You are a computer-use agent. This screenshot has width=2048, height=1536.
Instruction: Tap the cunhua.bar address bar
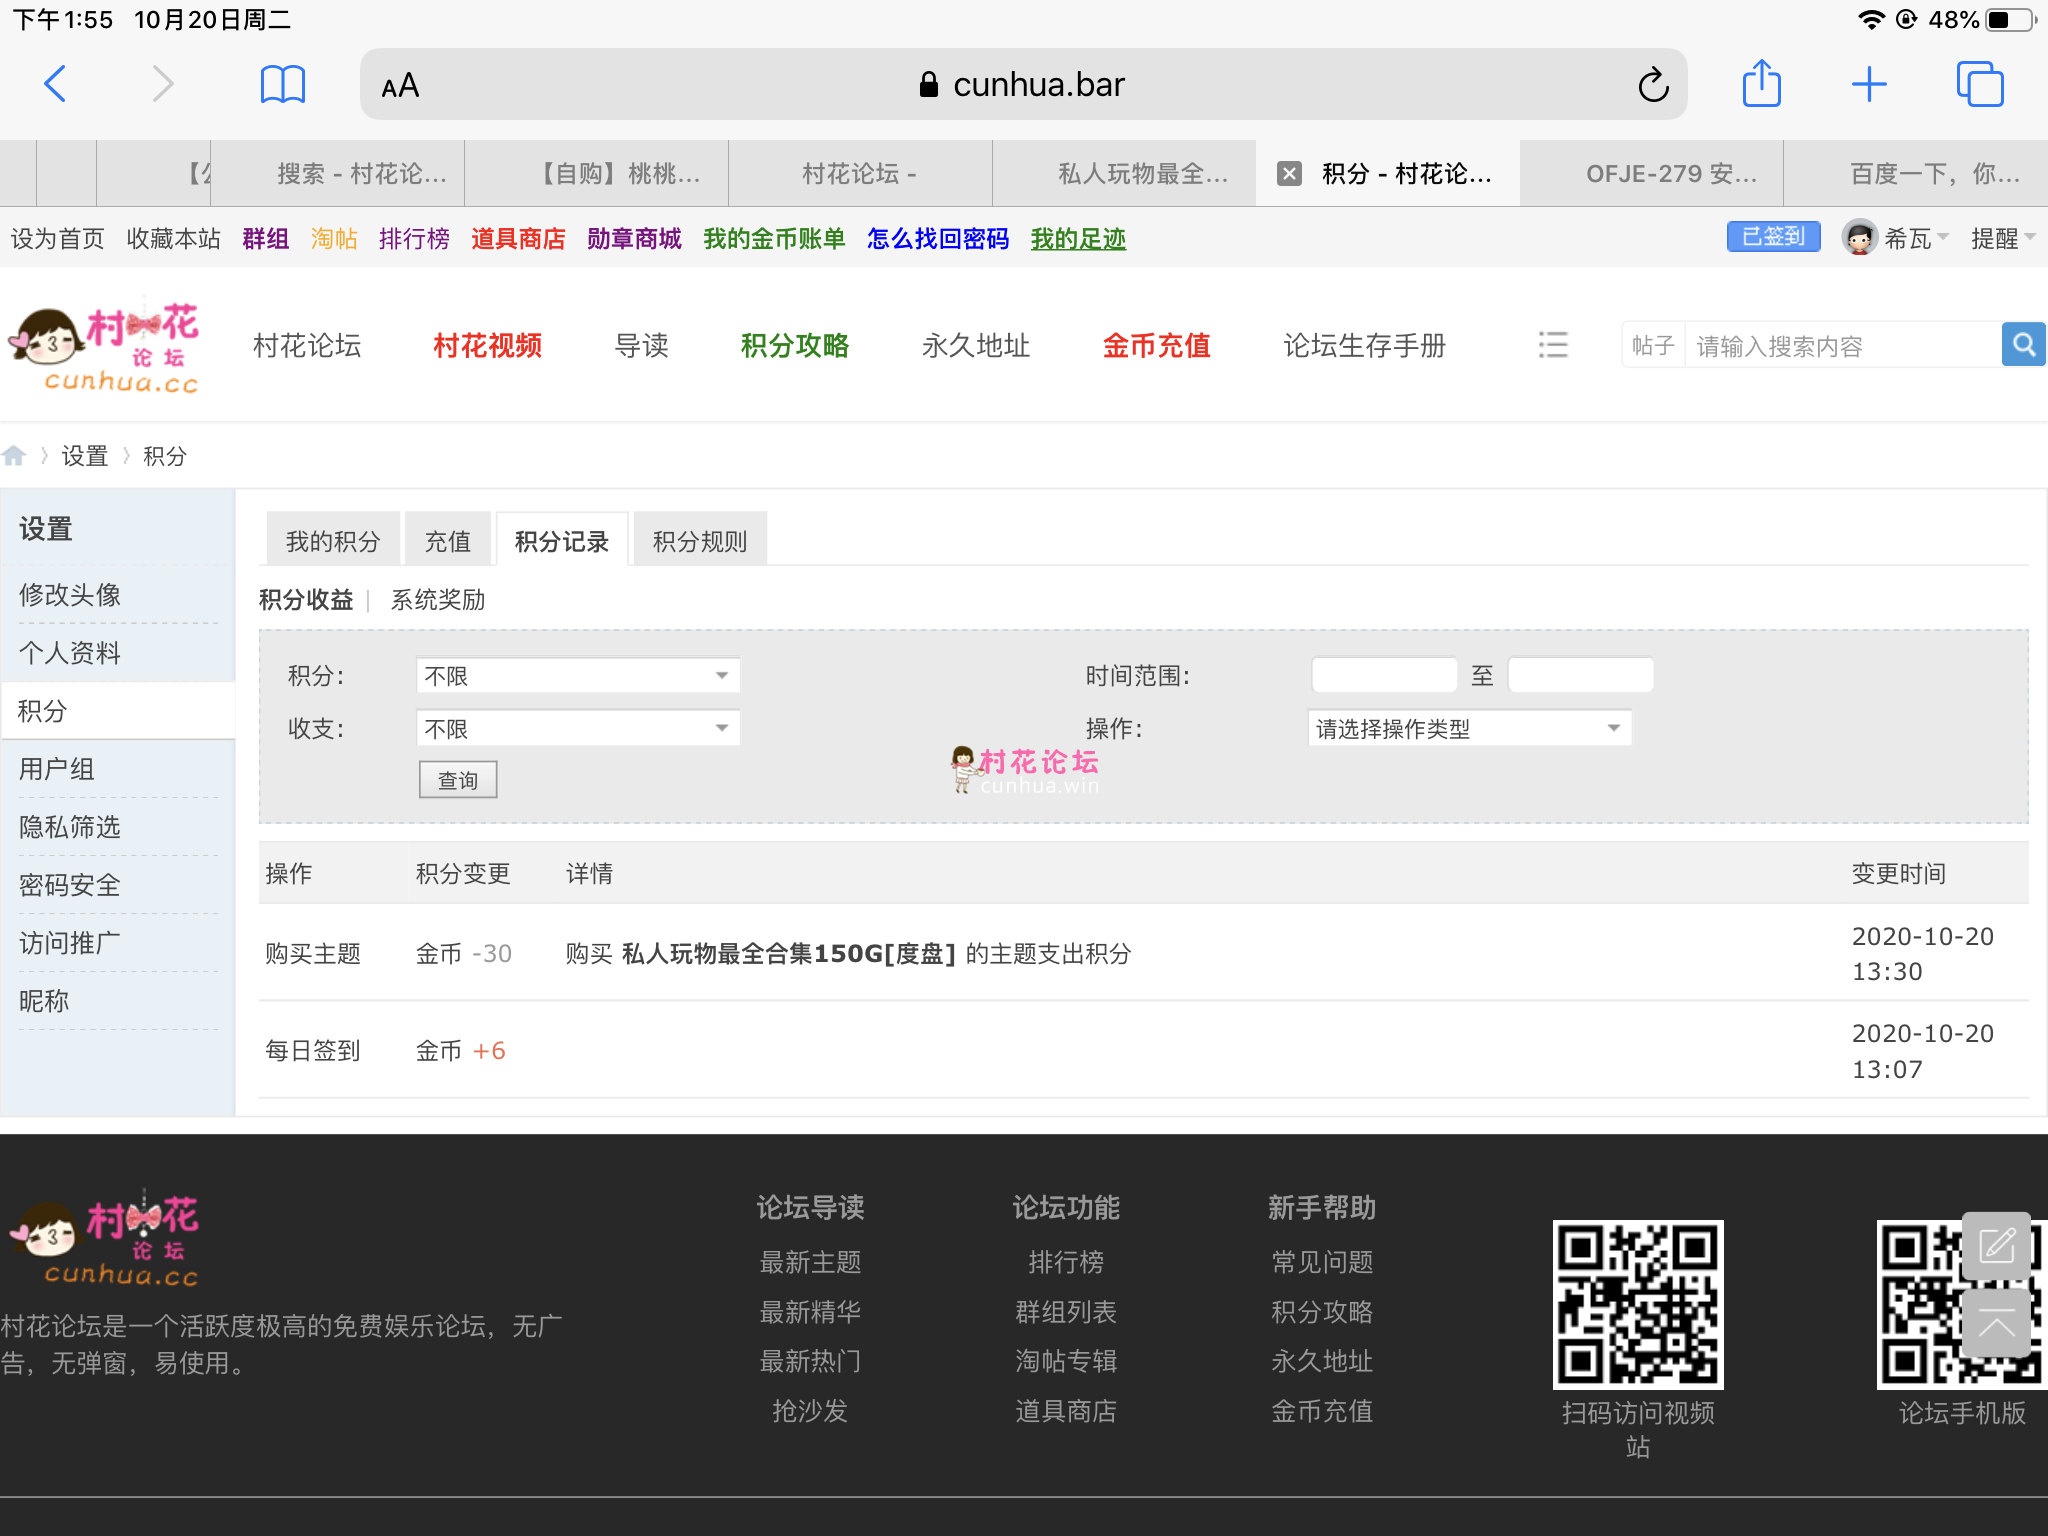(x=1023, y=85)
